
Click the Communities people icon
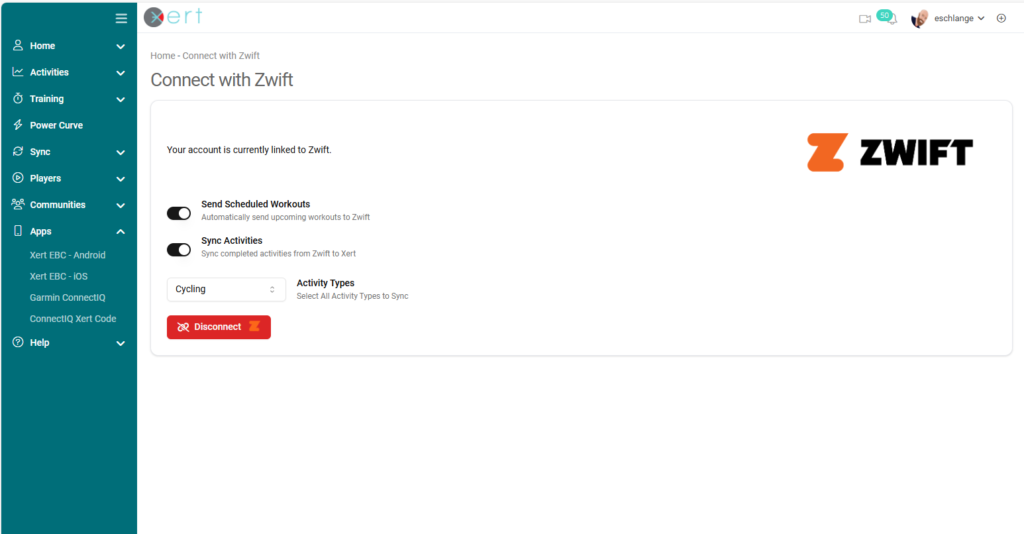[x=18, y=204]
